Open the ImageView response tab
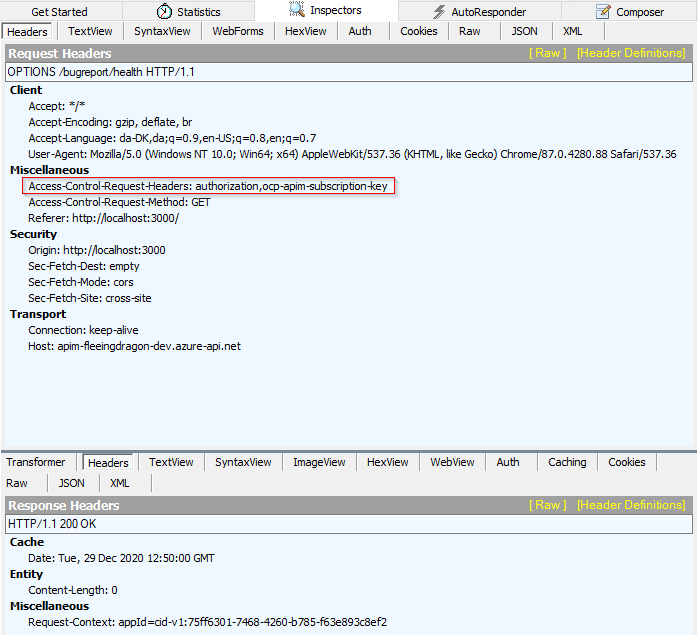 tap(319, 462)
